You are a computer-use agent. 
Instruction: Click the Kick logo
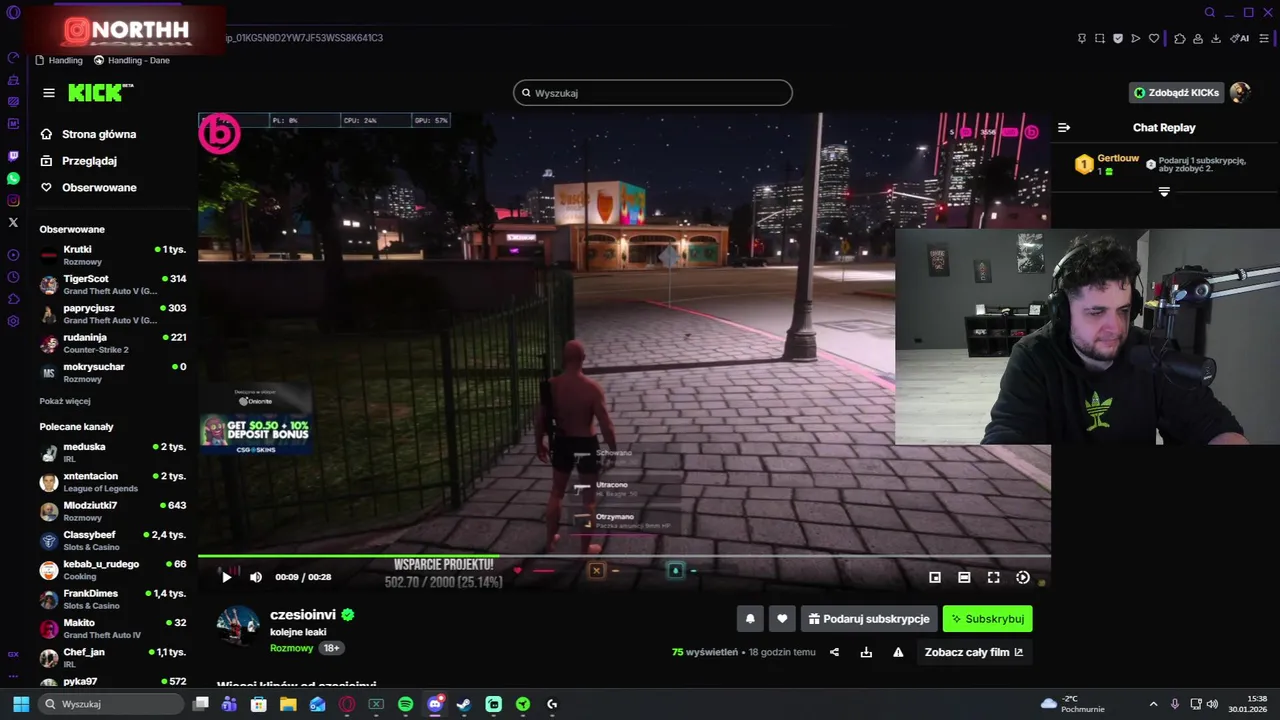point(100,93)
